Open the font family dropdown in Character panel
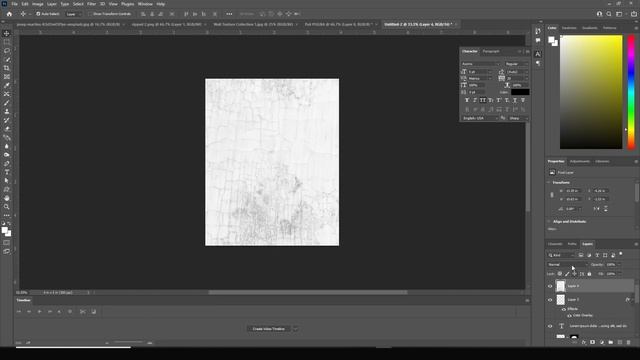 (480, 64)
